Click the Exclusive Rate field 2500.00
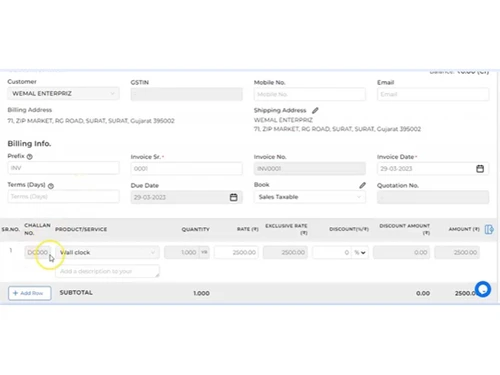Image resolution: width=500 pixels, height=375 pixels. pyautogui.click(x=285, y=253)
